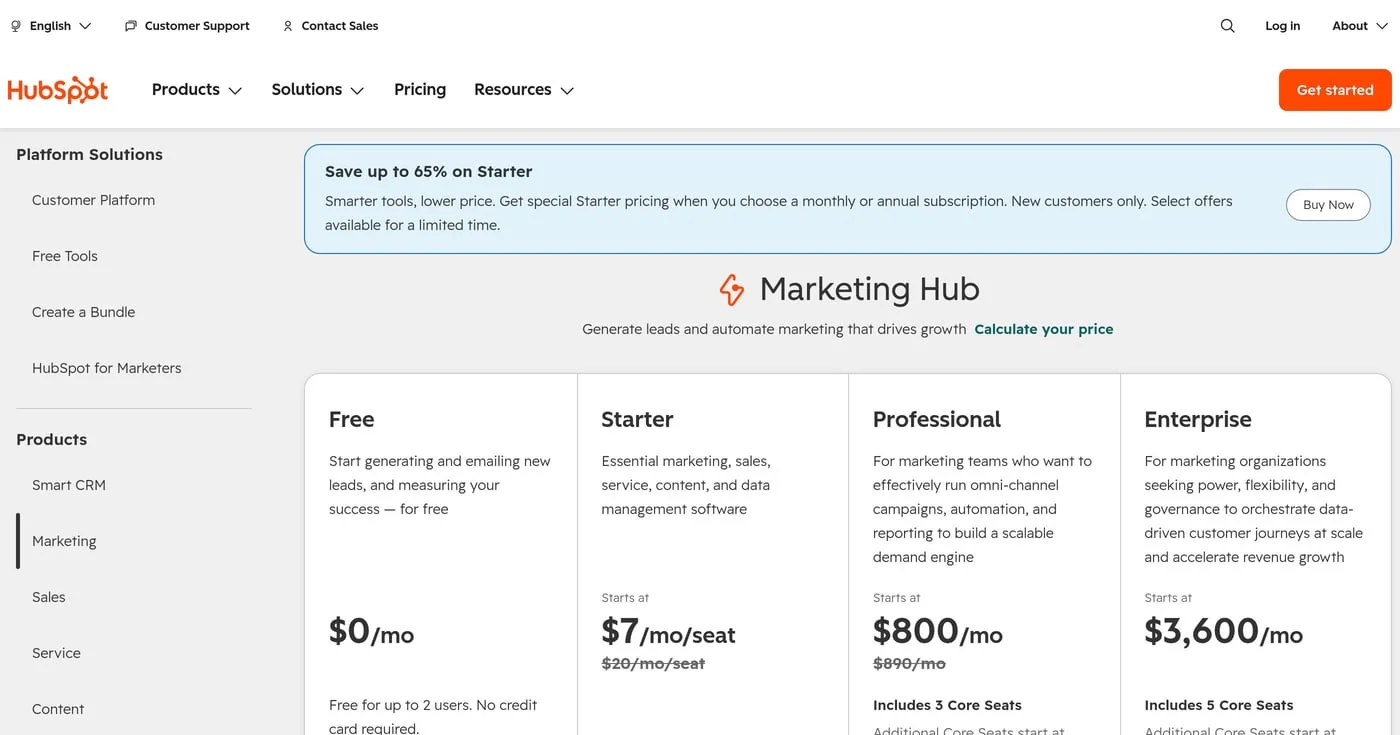Click the Starter plan heading
Screen dimensions: 1400x735
tap(637, 419)
